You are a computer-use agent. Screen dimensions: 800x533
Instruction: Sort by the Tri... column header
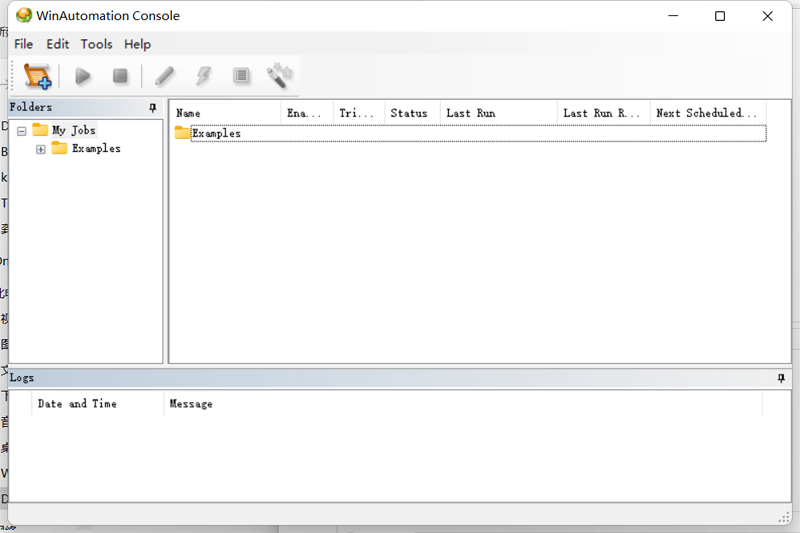[359, 113]
